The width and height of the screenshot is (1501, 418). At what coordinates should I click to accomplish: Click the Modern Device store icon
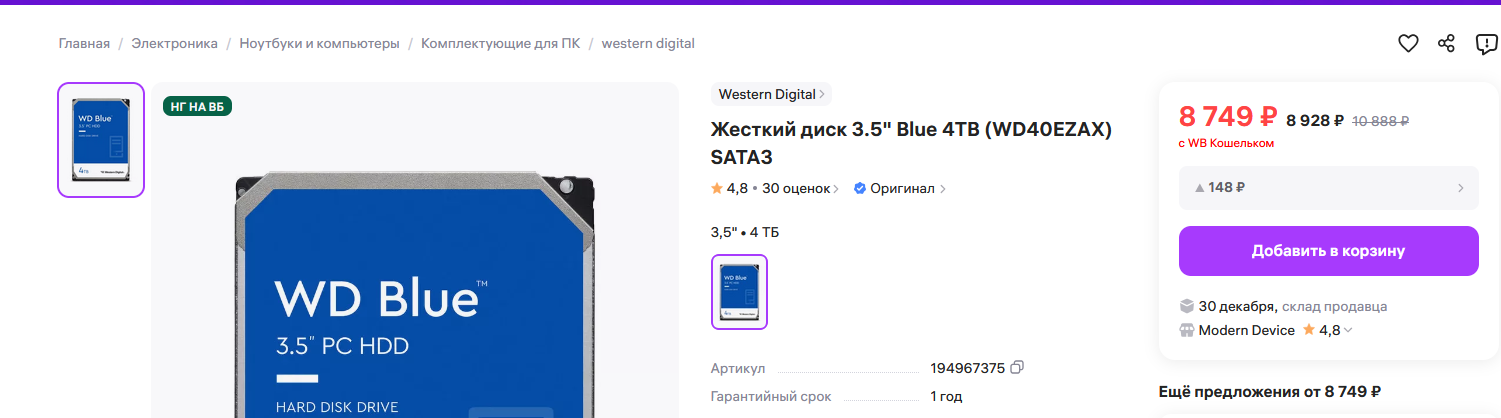[x=1187, y=330]
